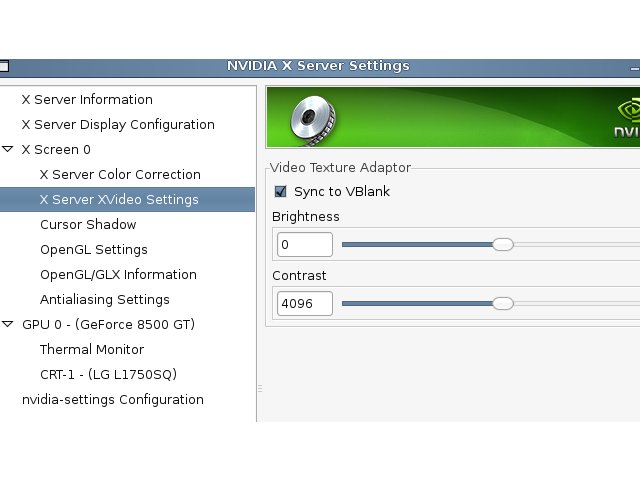Click the Brightness slider handle

coord(503,244)
